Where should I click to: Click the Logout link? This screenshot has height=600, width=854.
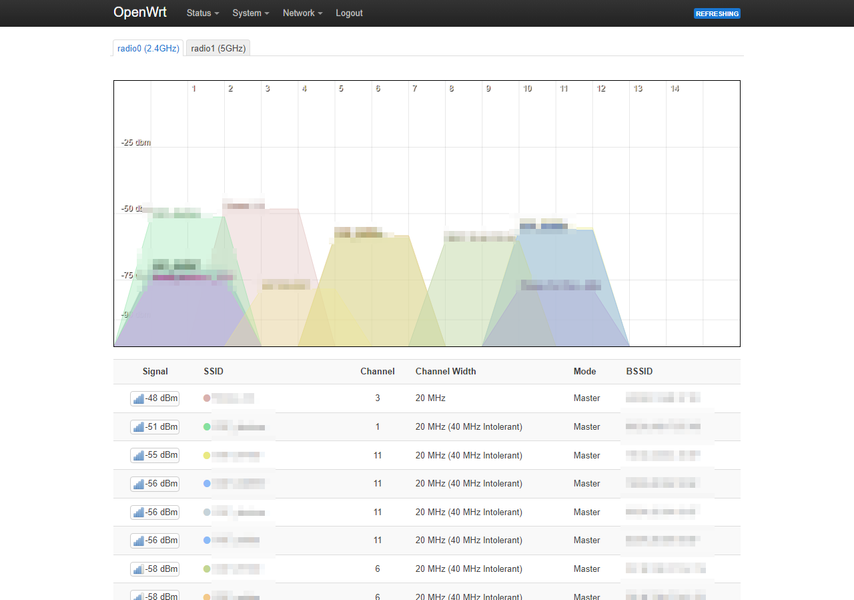pyautogui.click(x=349, y=13)
